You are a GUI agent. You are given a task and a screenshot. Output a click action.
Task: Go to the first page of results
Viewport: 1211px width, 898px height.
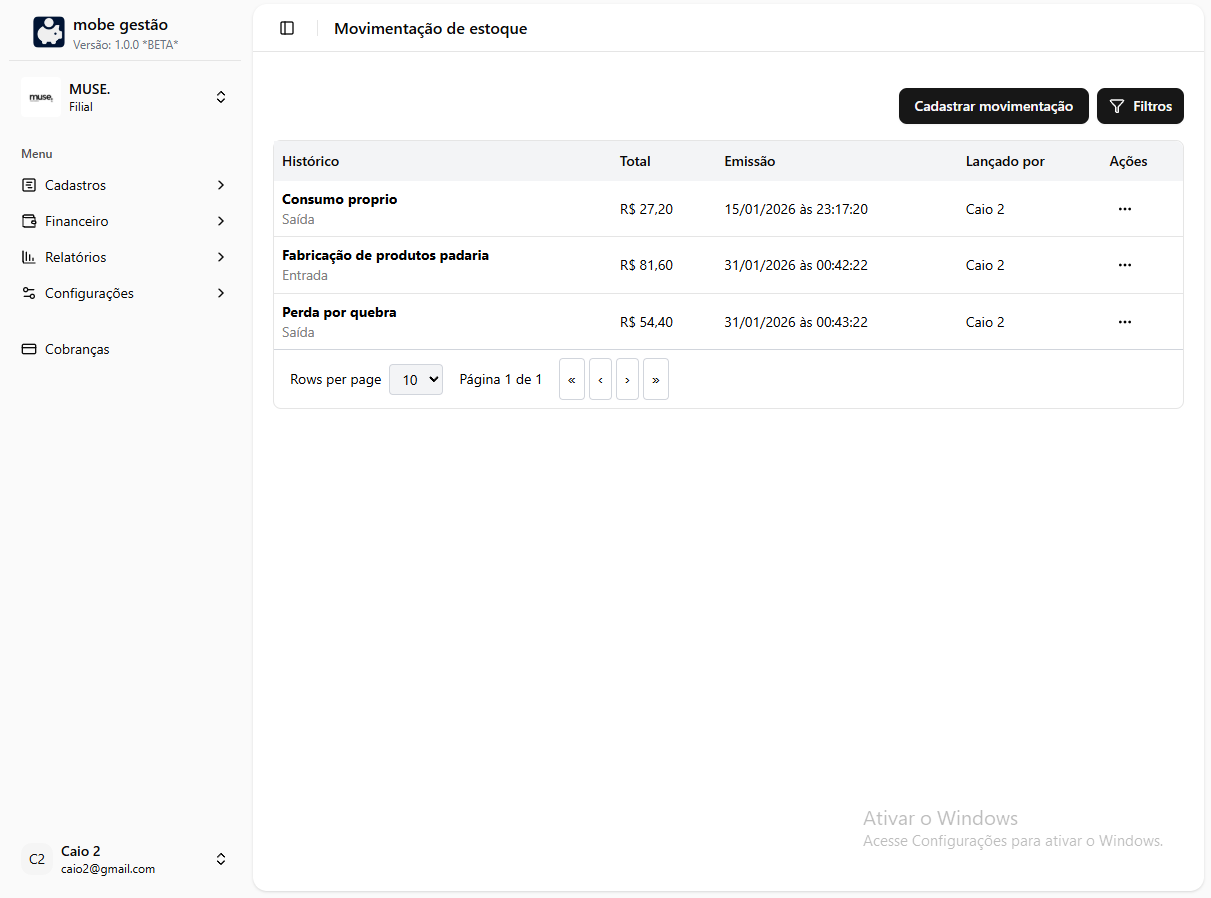[572, 380]
